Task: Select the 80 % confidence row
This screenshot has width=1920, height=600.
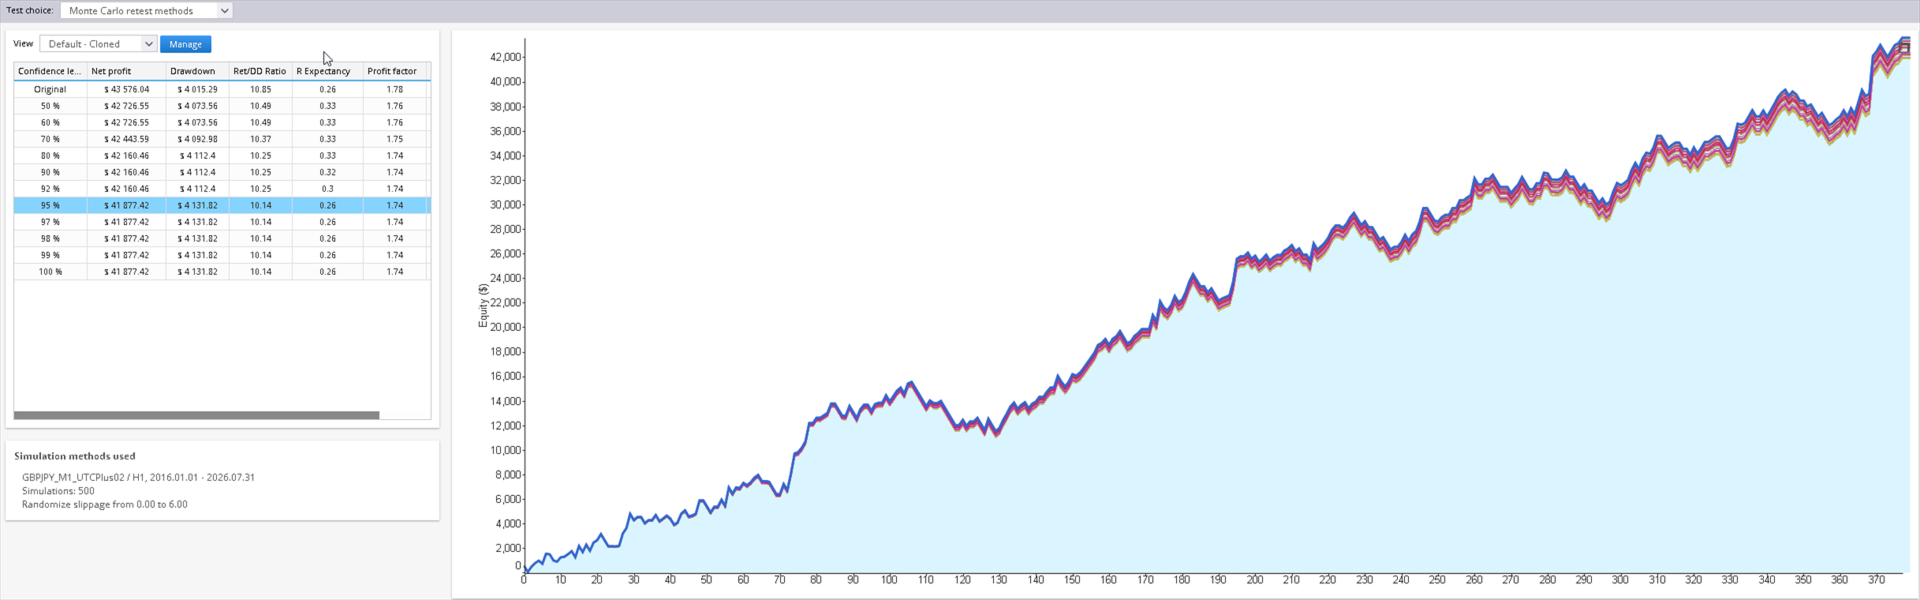Action: (222, 156)
